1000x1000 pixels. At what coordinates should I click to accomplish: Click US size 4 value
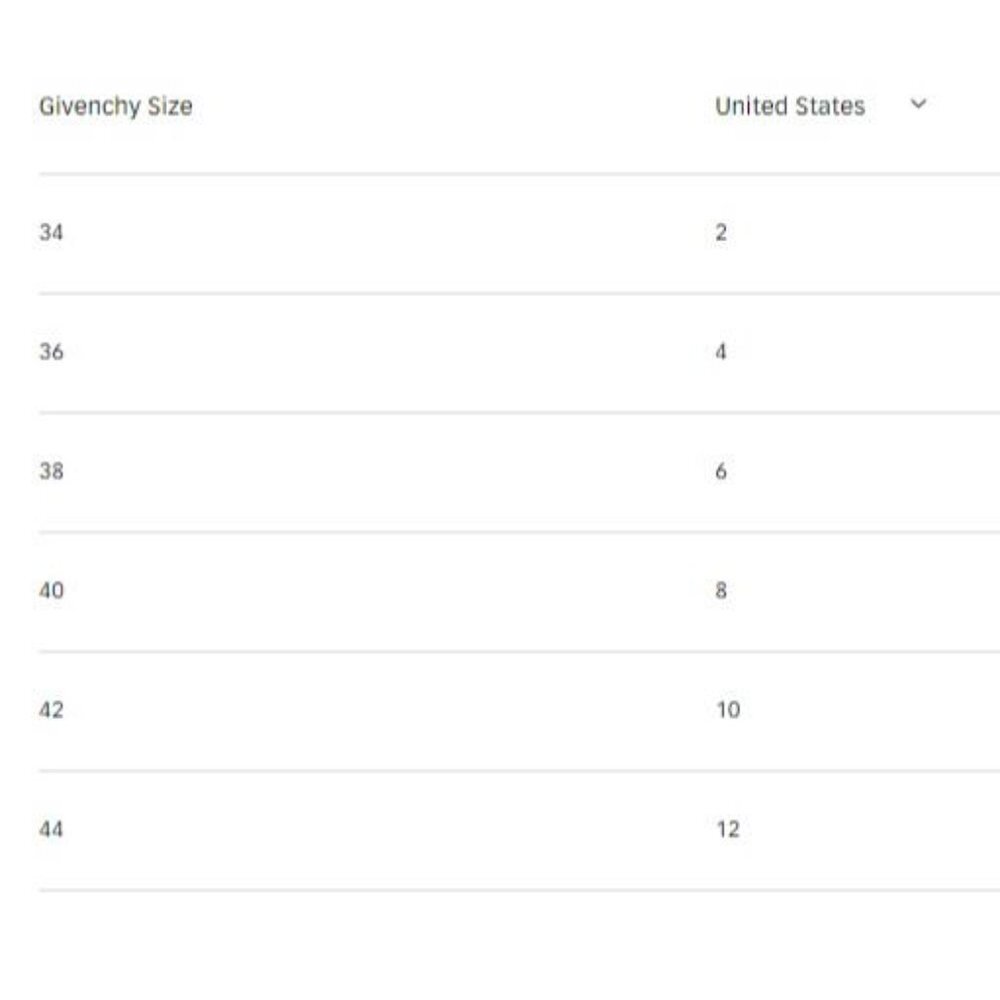[721, 352]
